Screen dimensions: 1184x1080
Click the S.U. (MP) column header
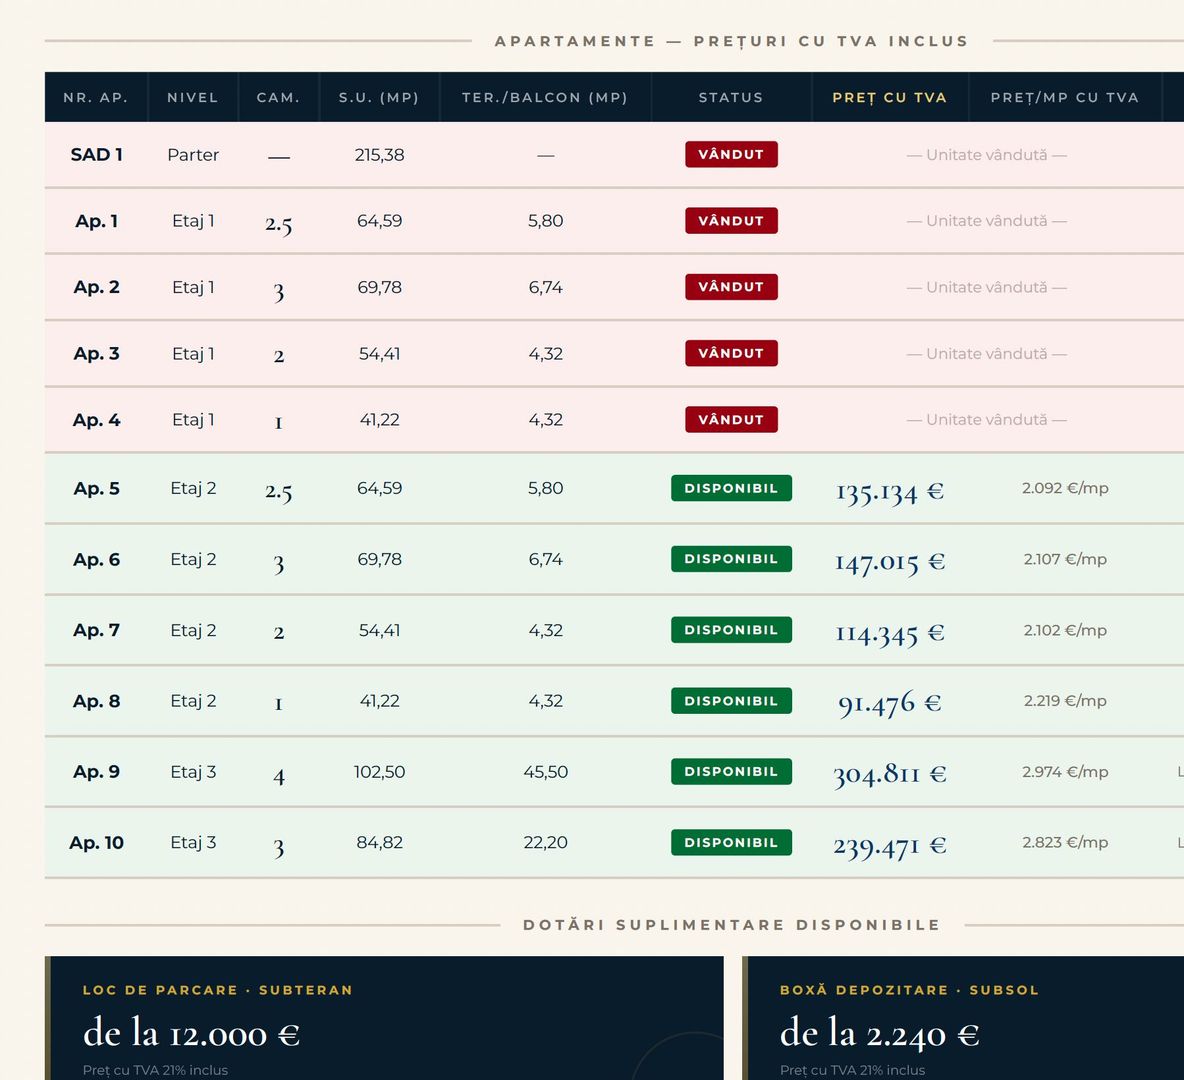(x=379, y=97)
